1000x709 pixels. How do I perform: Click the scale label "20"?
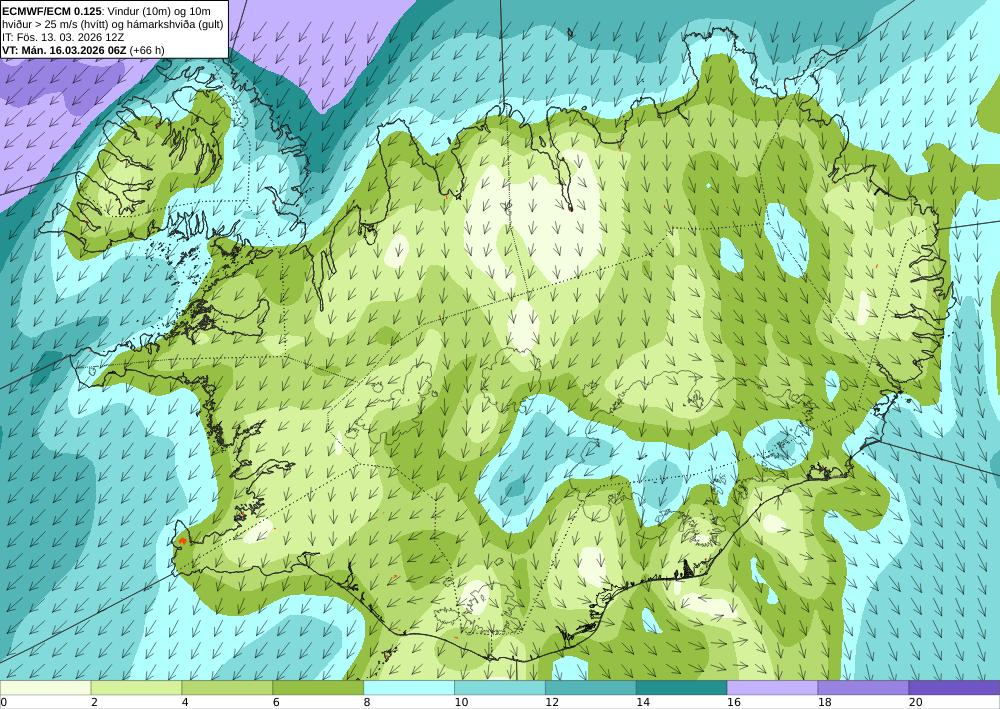pyautogui.click(x=915, y=703)
